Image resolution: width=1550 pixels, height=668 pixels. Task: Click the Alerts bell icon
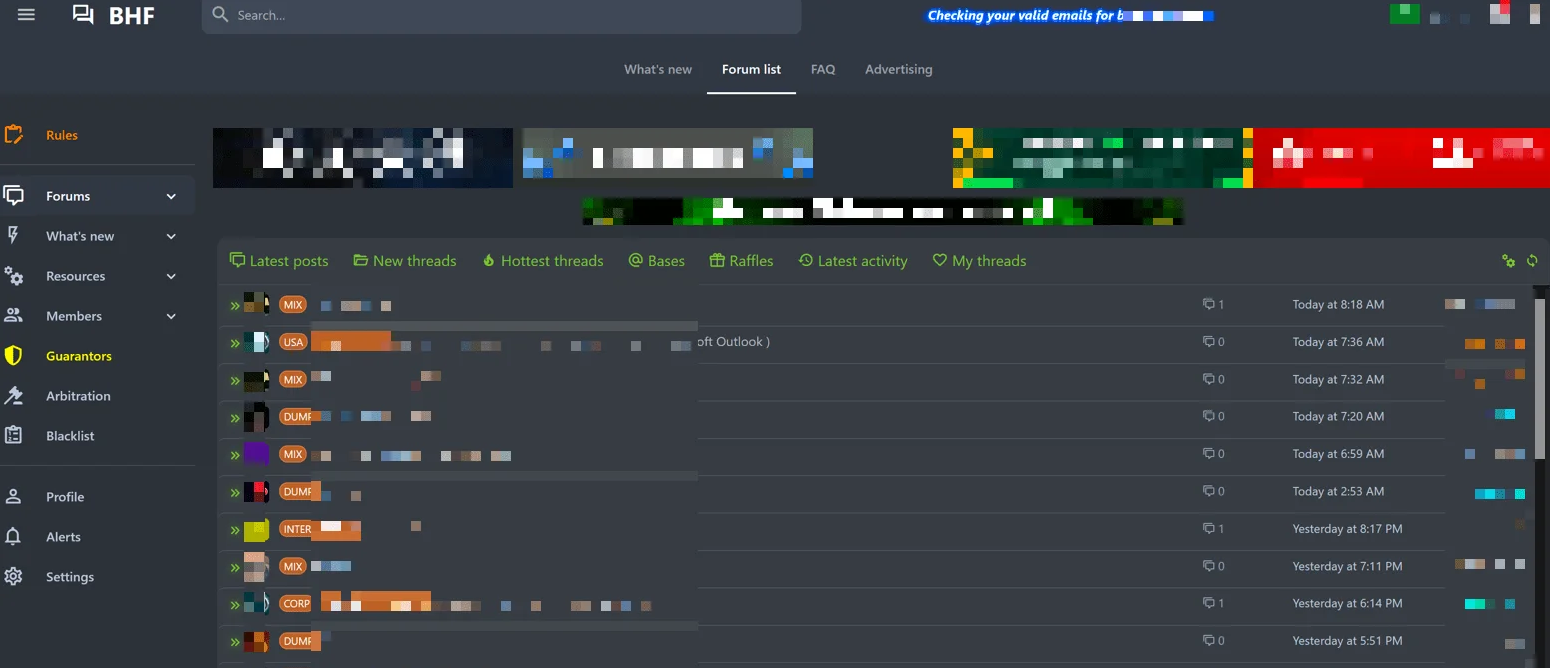[x=13, y=537]
